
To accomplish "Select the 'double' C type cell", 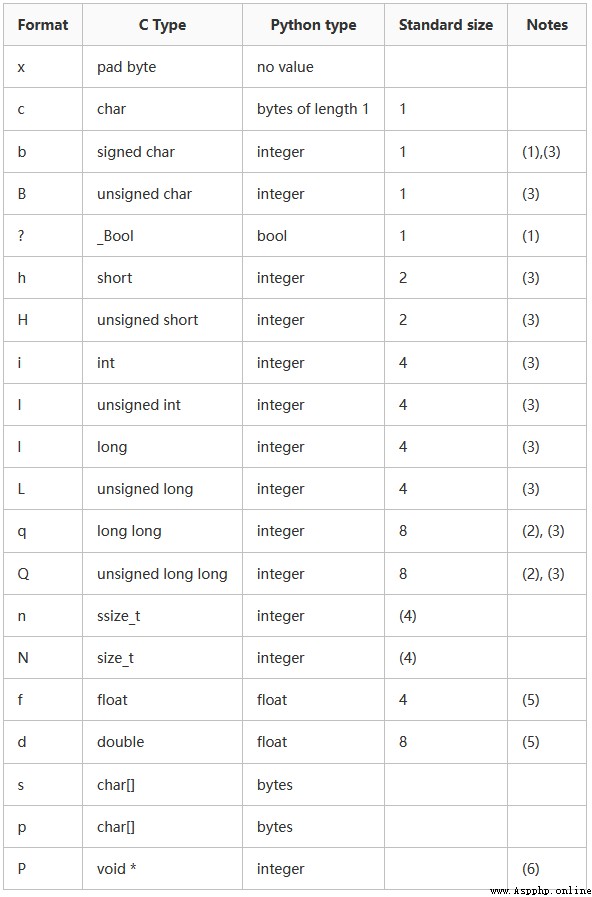I will pyautogui.click(x=162, y=742).
